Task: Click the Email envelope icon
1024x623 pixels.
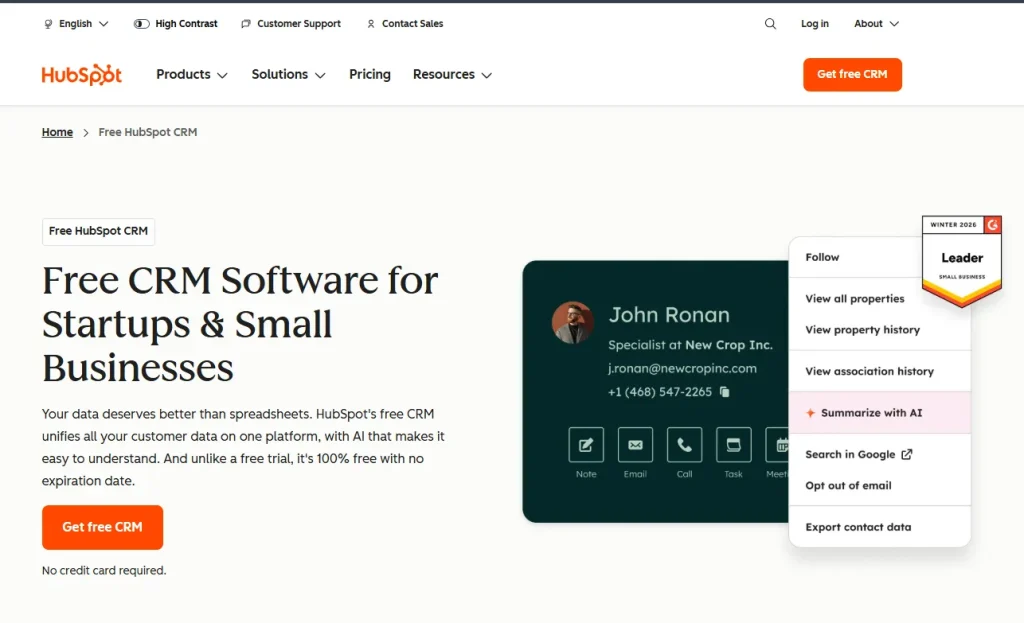Action: (x=635, y=445)
